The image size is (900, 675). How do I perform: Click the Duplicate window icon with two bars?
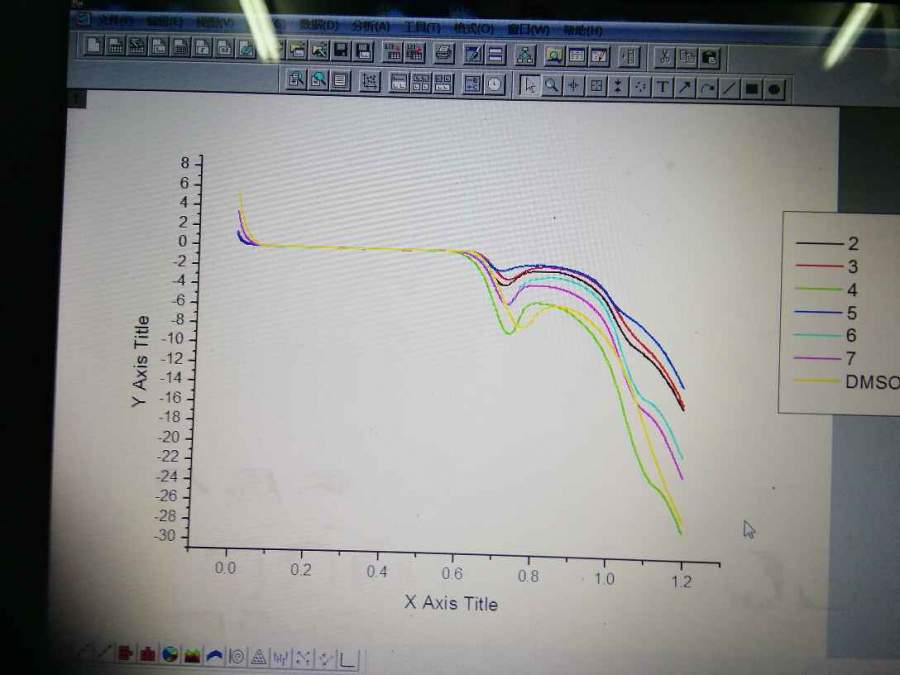pyautogui.click(x=495, y=55)
